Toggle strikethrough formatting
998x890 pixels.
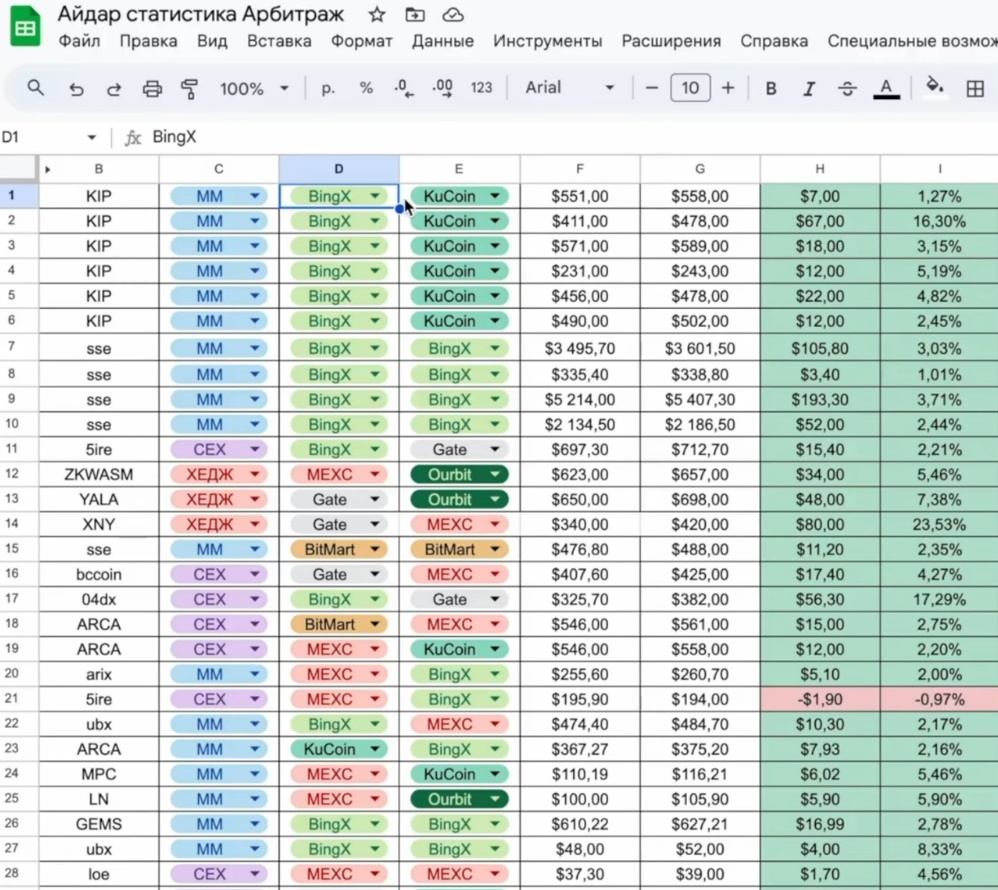pyautogui.click(x=847, y=88)
